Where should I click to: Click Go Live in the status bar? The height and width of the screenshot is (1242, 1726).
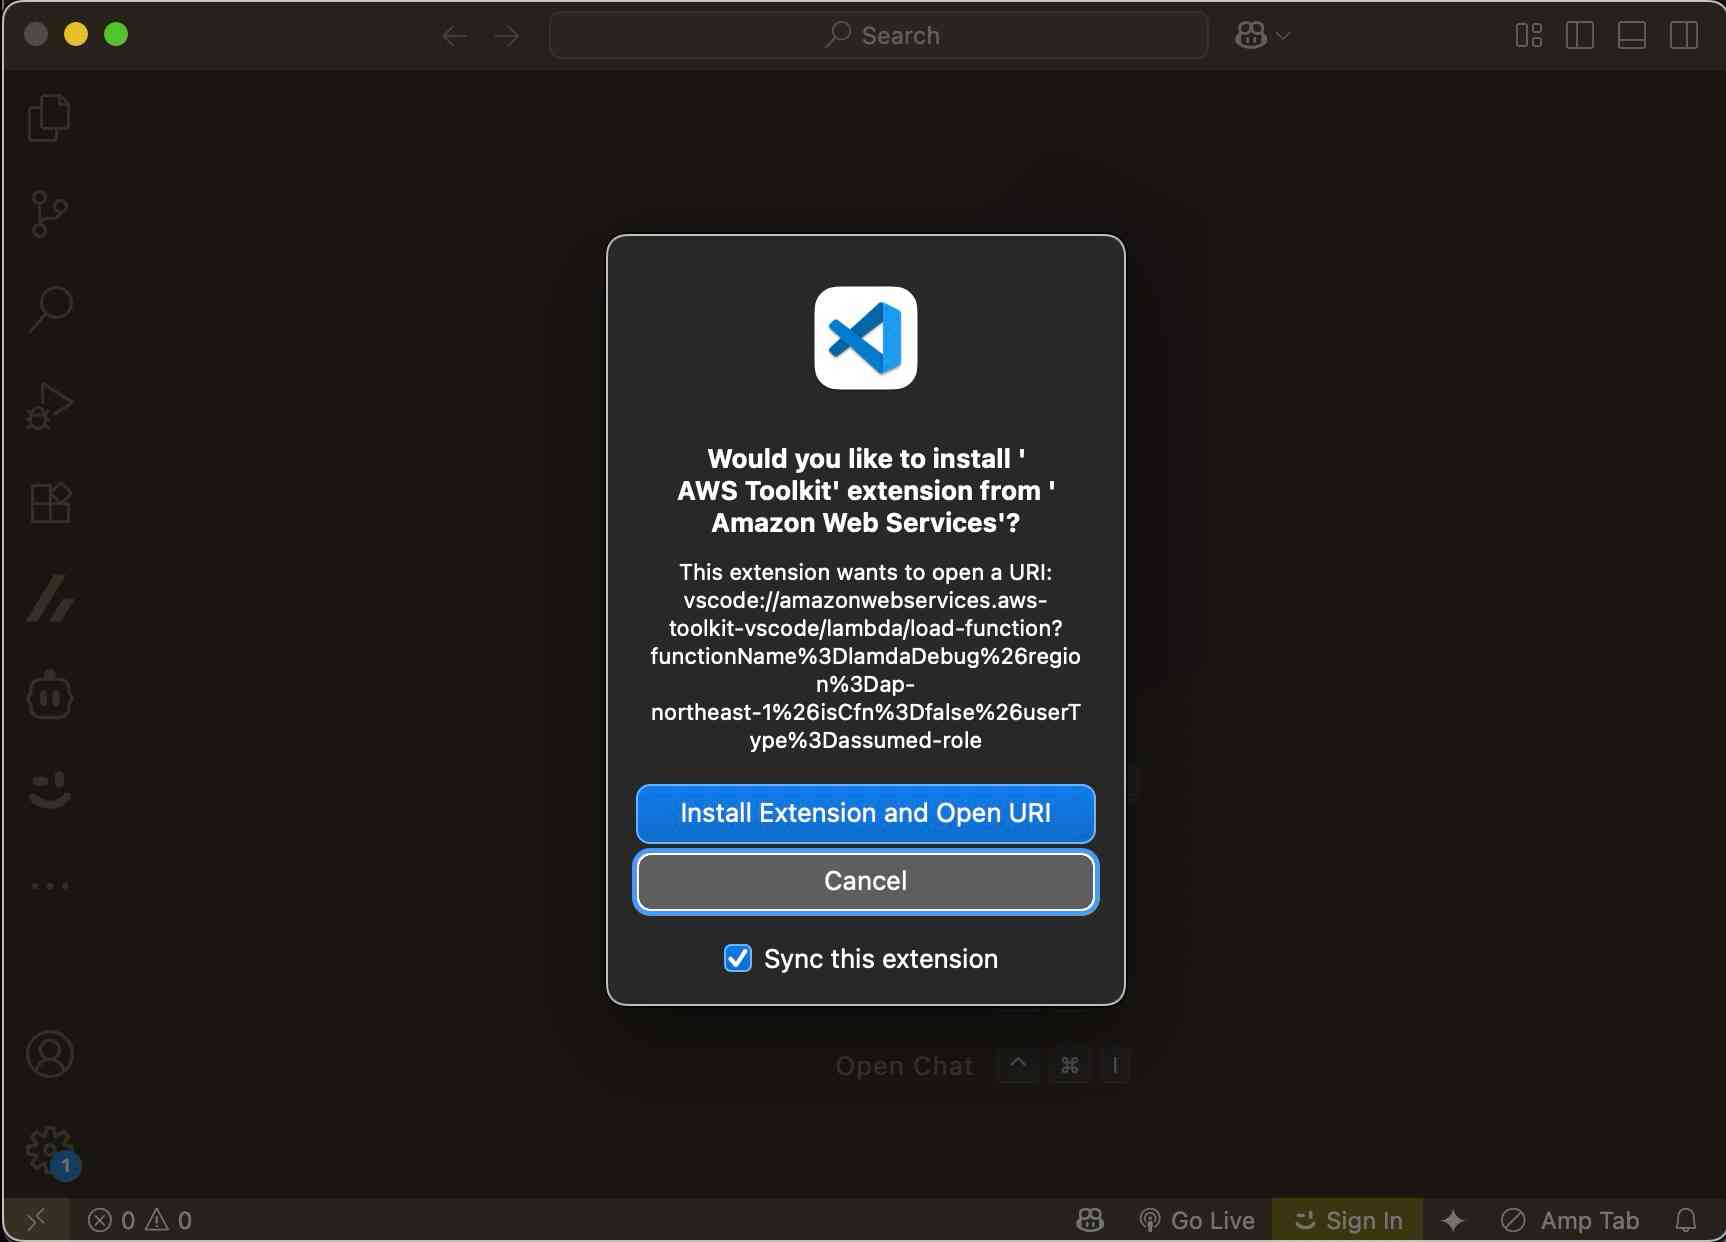(x=1197, y=1220)
